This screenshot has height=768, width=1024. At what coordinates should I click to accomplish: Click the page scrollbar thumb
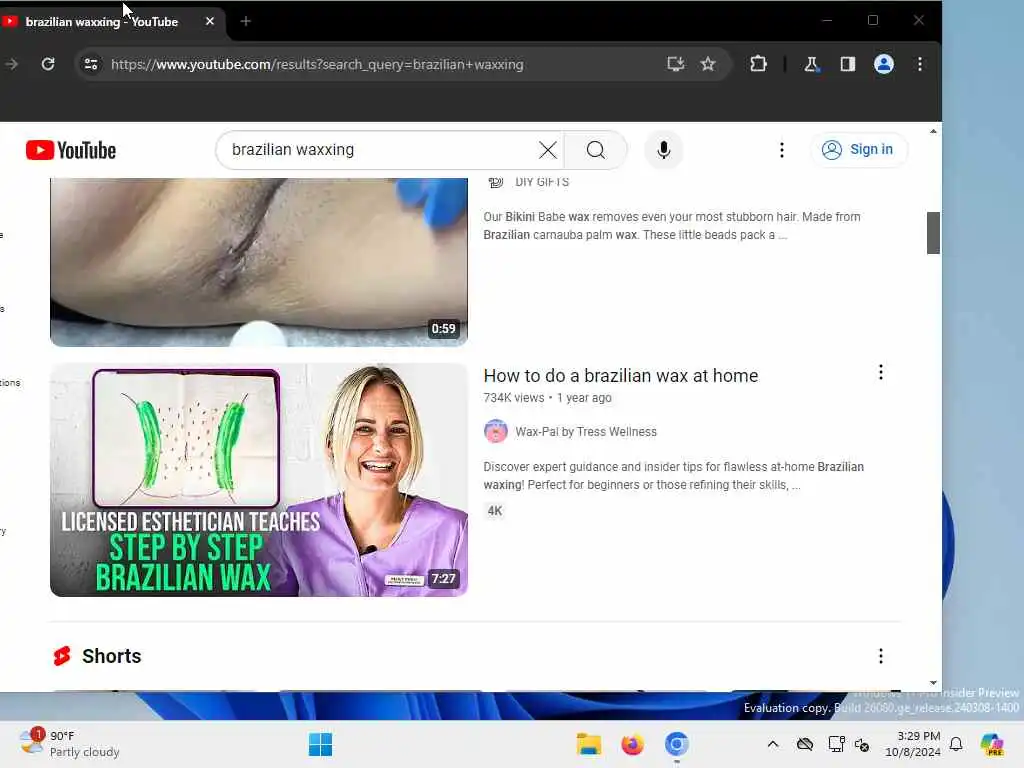[933, 232]
